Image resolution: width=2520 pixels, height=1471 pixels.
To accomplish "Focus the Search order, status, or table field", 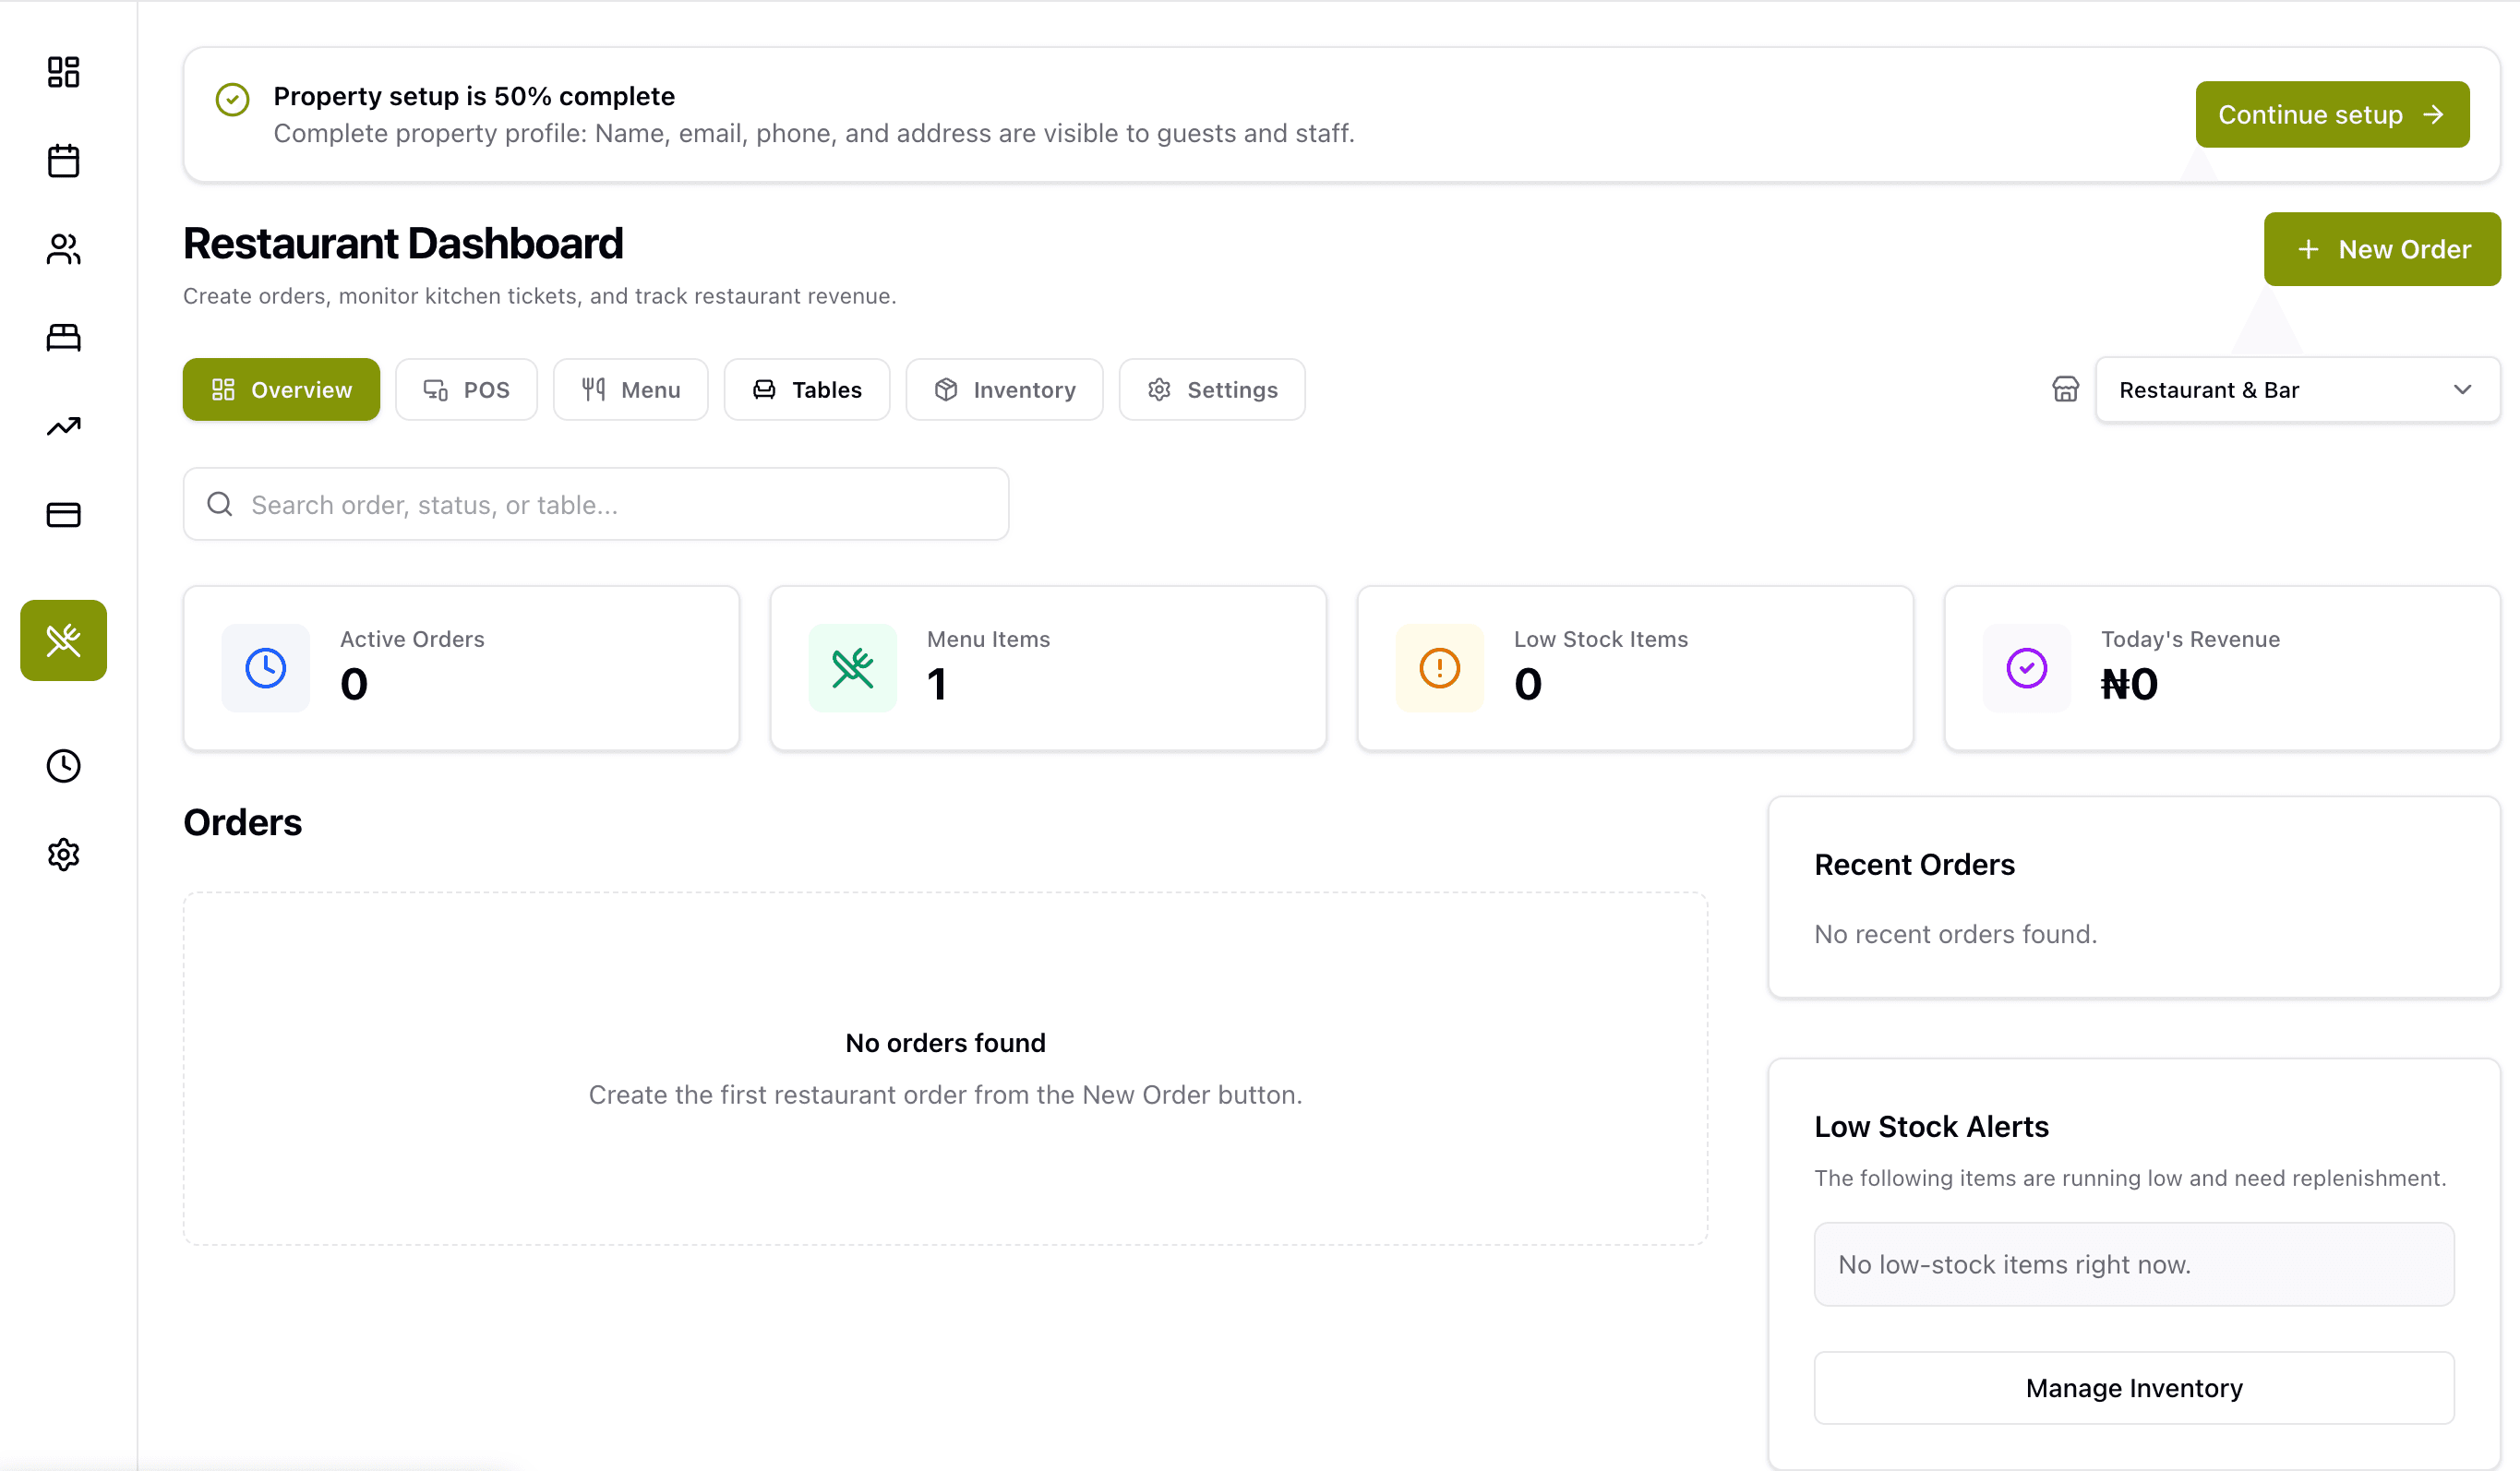I will pyautogui.click(x=596, y=504).
